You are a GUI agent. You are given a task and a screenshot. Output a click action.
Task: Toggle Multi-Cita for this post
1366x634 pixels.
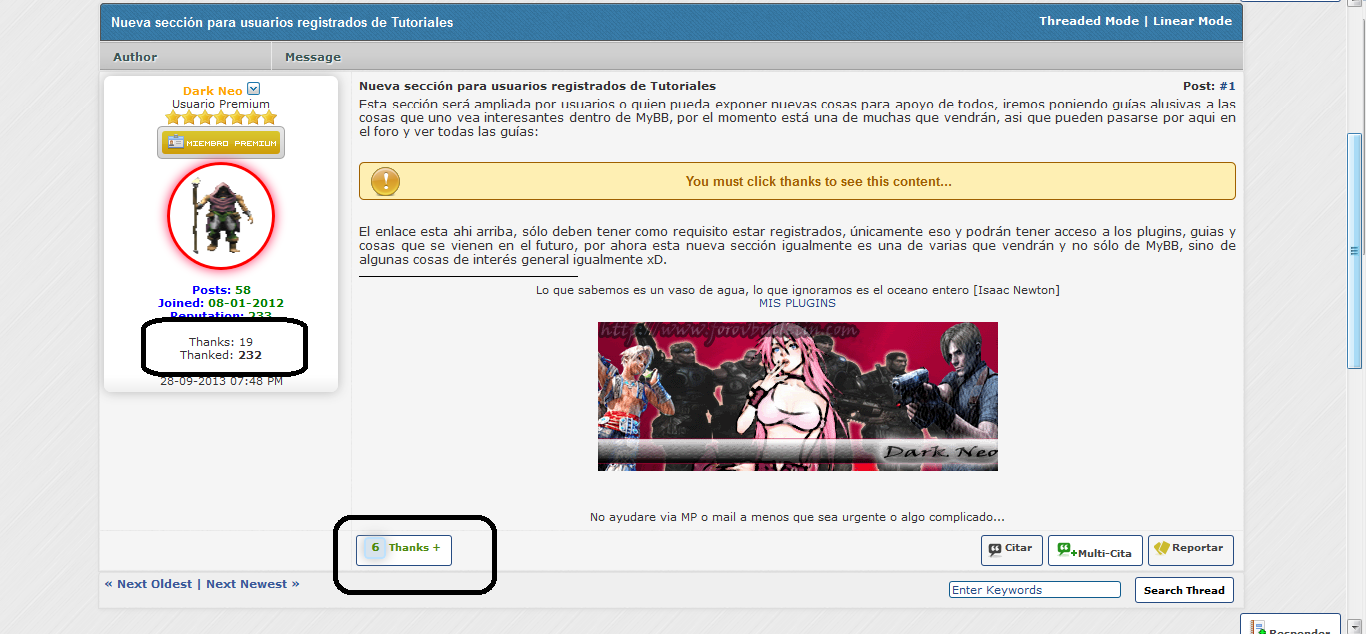click(1094, 551)
